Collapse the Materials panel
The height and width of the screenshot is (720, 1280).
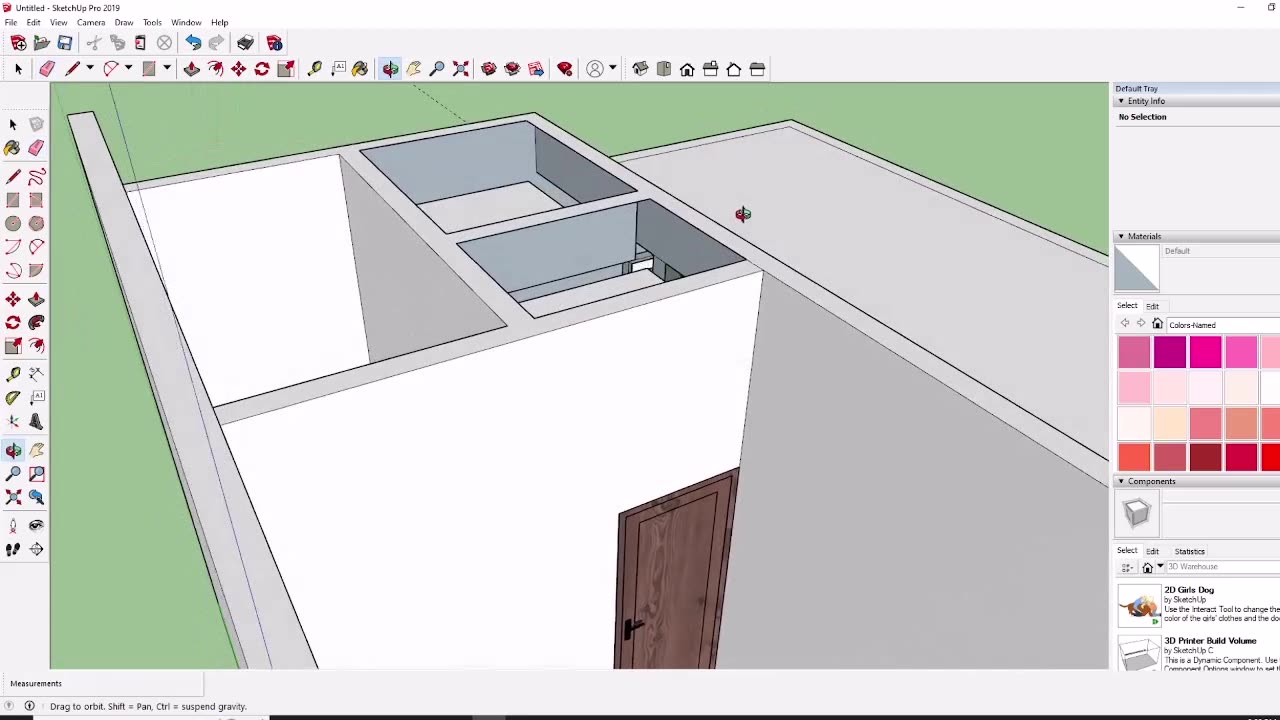(1121, 236)
